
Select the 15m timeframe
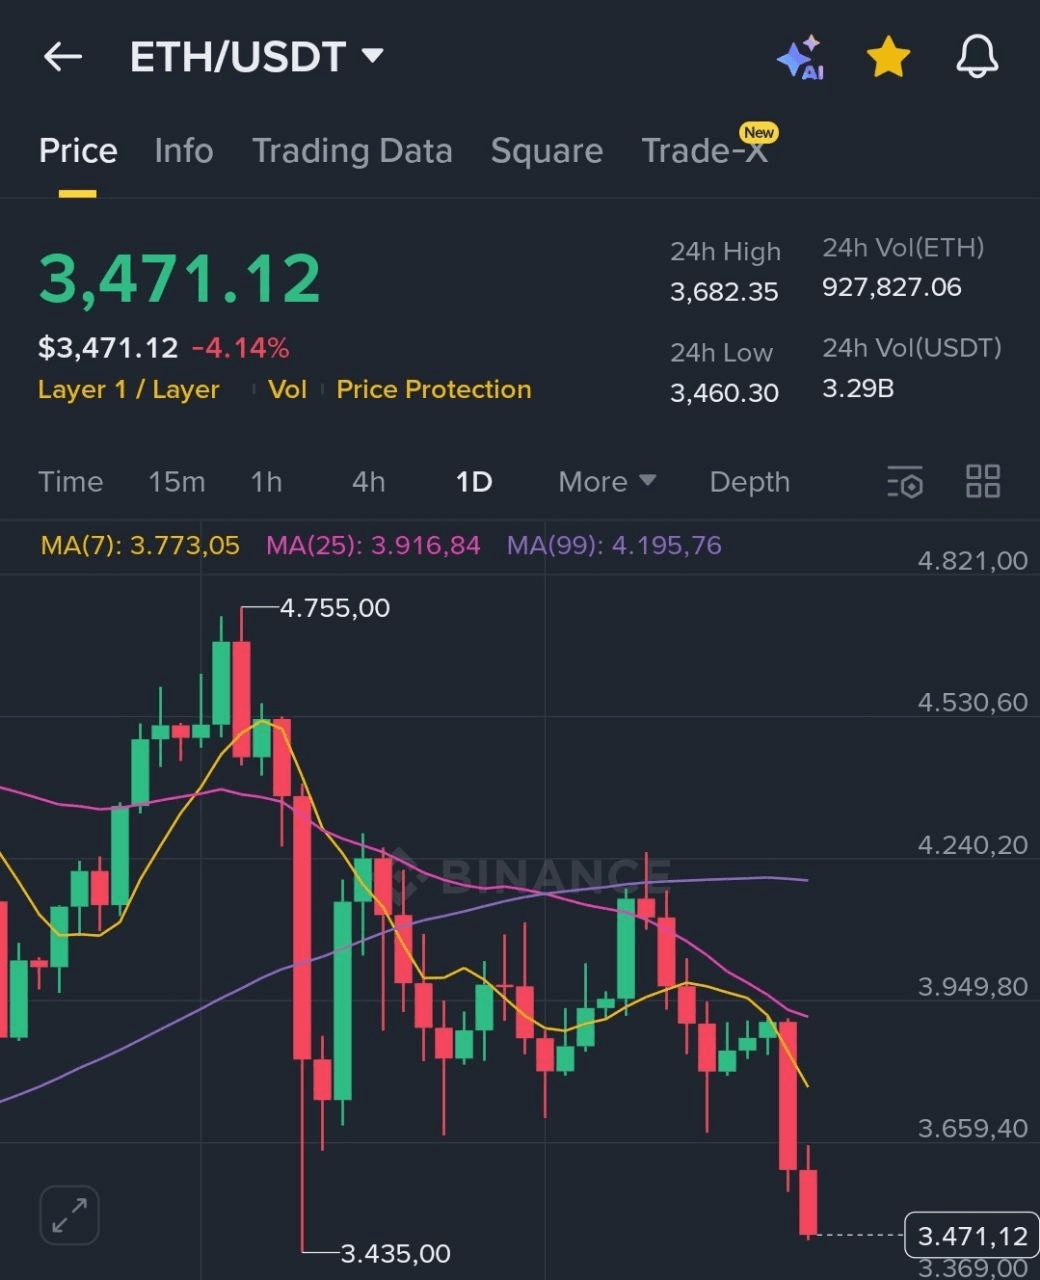pos(176,482)
